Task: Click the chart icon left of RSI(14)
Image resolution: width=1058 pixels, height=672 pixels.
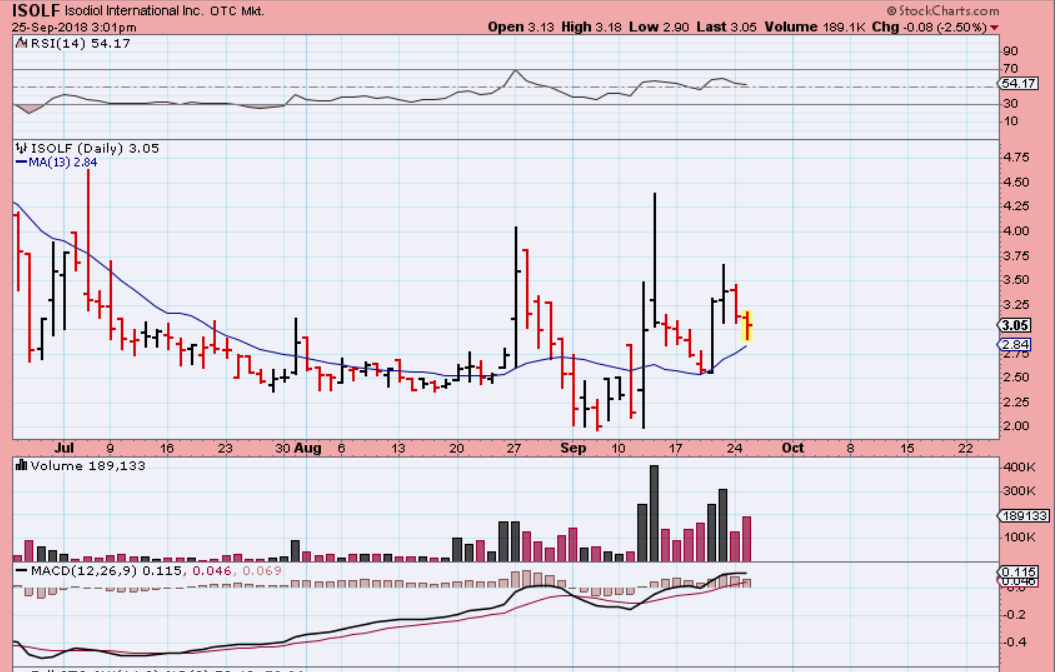Action: coord(21,44)
